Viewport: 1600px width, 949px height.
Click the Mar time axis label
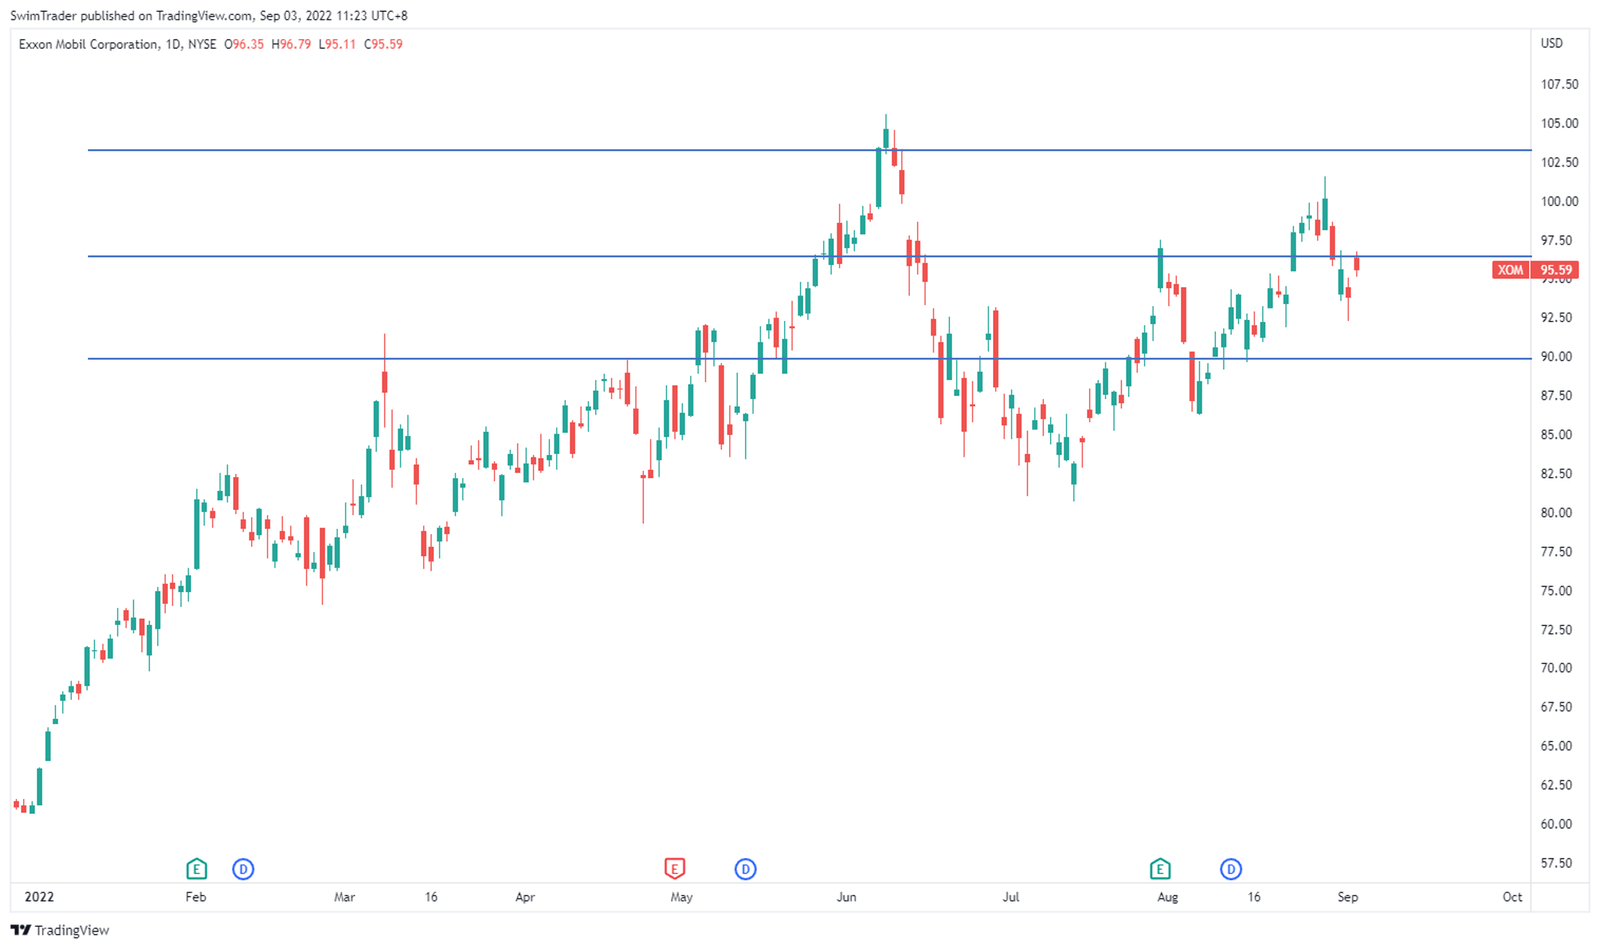coord(344,897)
